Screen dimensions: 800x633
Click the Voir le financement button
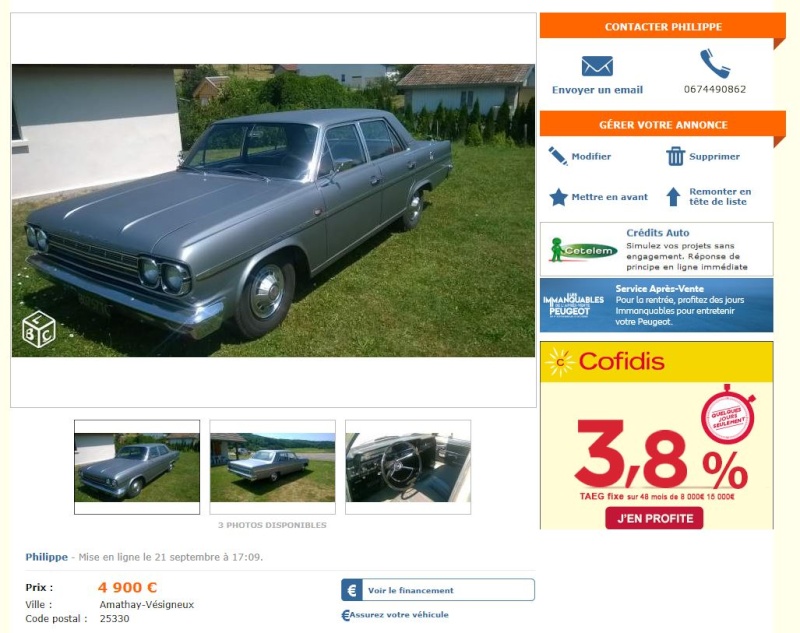pos(438,590)
